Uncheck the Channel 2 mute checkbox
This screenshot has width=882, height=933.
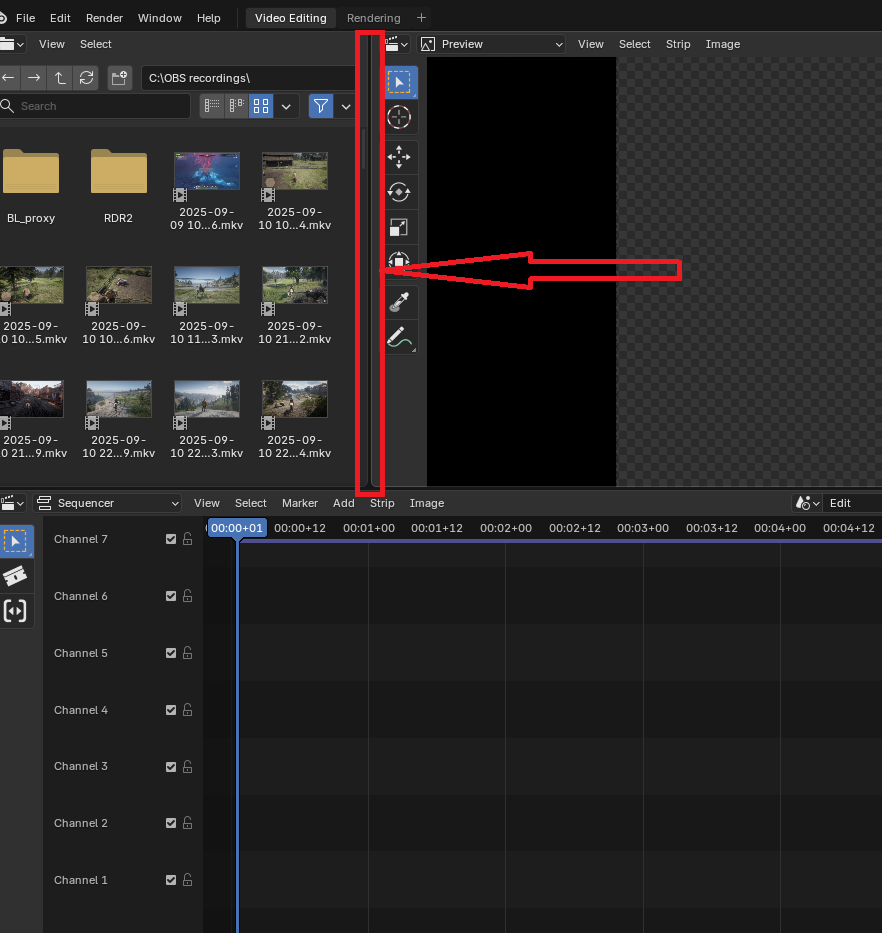coord(171,823)
